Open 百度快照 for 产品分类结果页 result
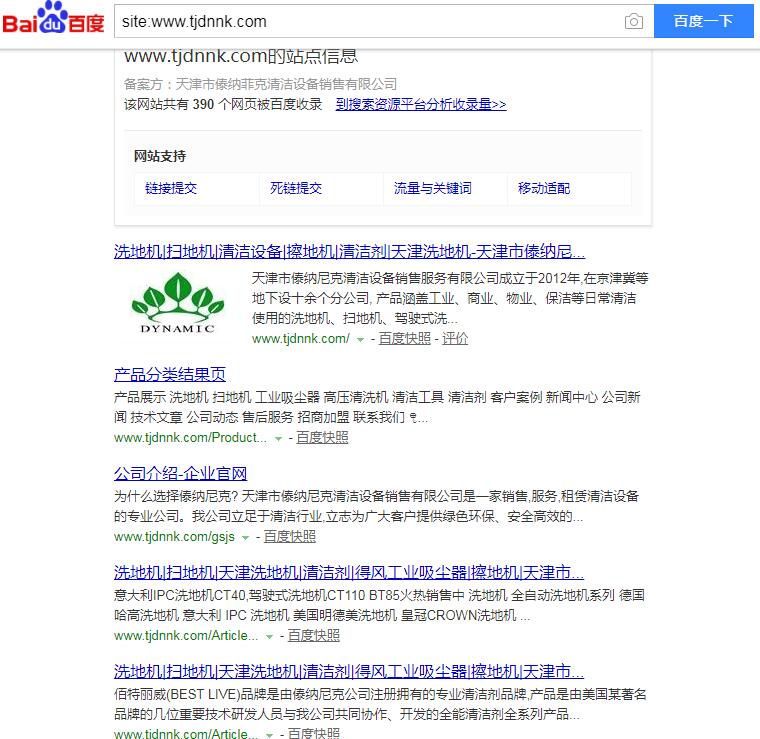Screen dimensions: 760x739 pos(322,438)
